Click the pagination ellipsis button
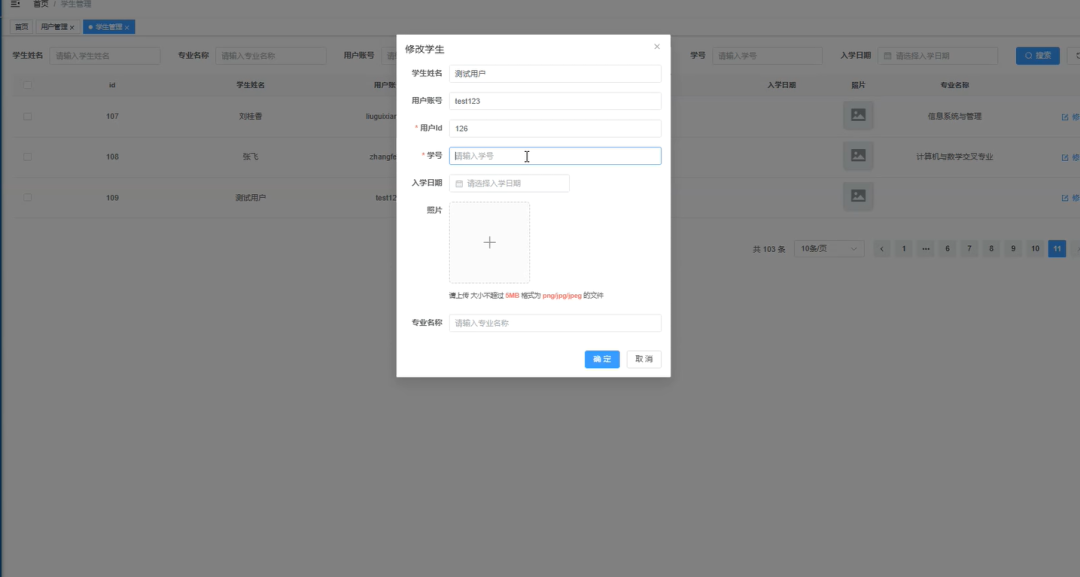The image size is (1080, 577). point(926,249)
